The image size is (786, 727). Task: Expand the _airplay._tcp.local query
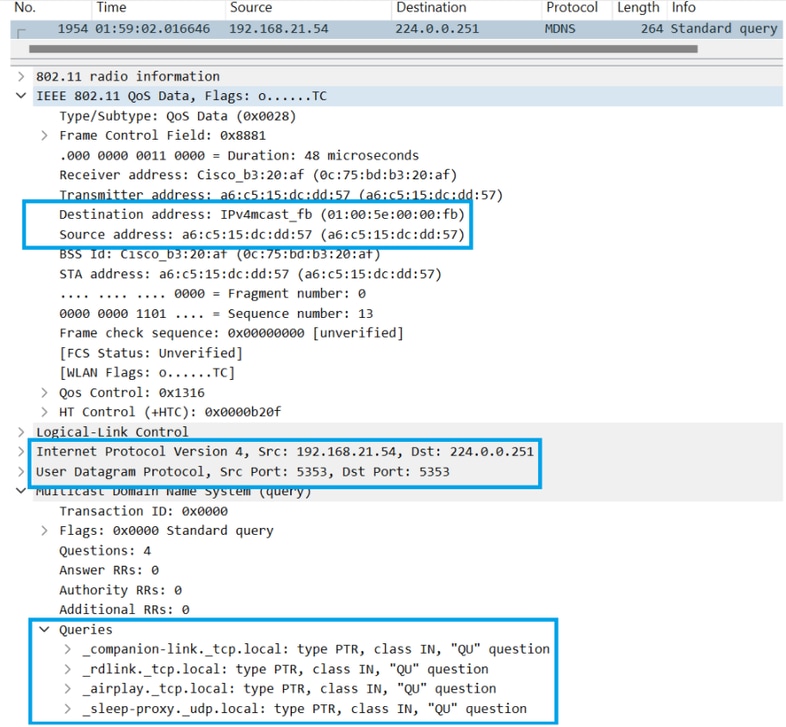[68, 689]
